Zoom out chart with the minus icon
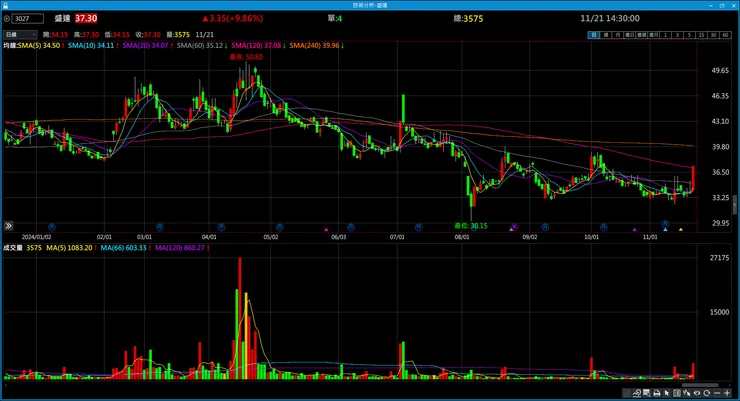 click(717, 393)
